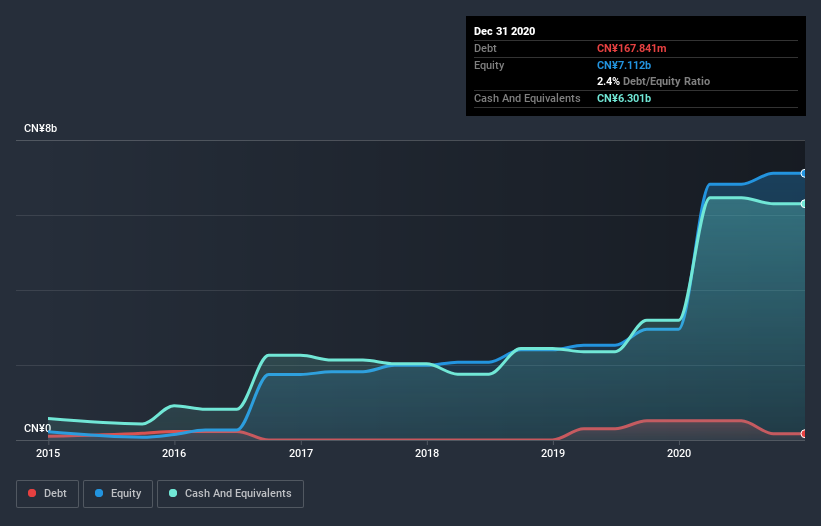
Task: Click the CN¥0 axis label
Action: (37, 428)
